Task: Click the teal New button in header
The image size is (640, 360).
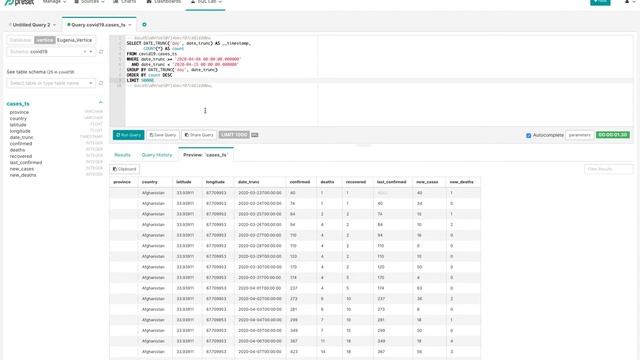Action: pos(600,2)
